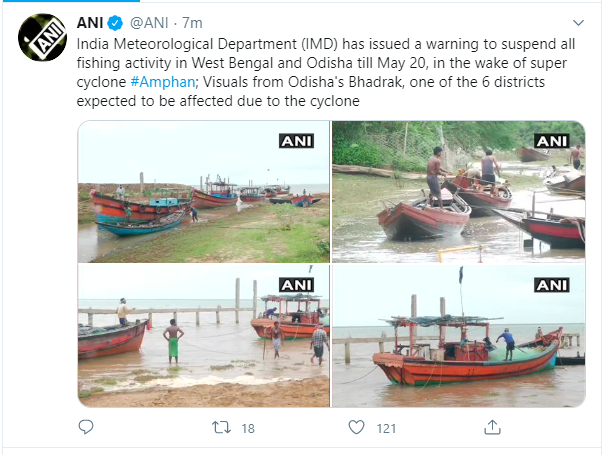Viewport: 606px width, 455px height.
Task: Click ANI watermark on bottom-right photo
Action: (x=552, y=284)
